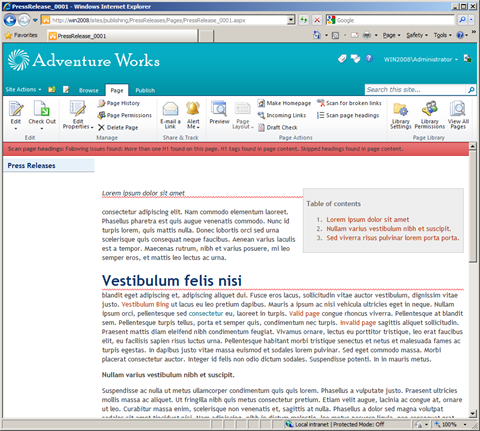Viewport: 480px width, 431px height.
Task: Click the Search this site input field
Action: click(415, 90)
